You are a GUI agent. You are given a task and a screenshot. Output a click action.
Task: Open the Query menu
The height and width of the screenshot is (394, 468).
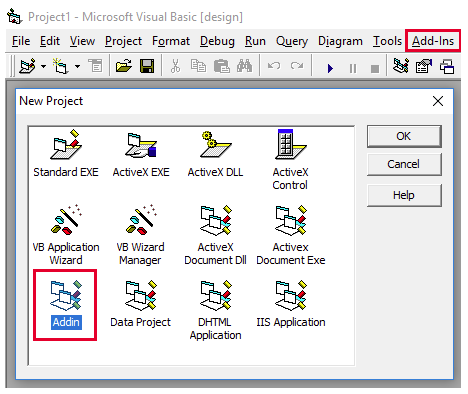tap(292, 41)
